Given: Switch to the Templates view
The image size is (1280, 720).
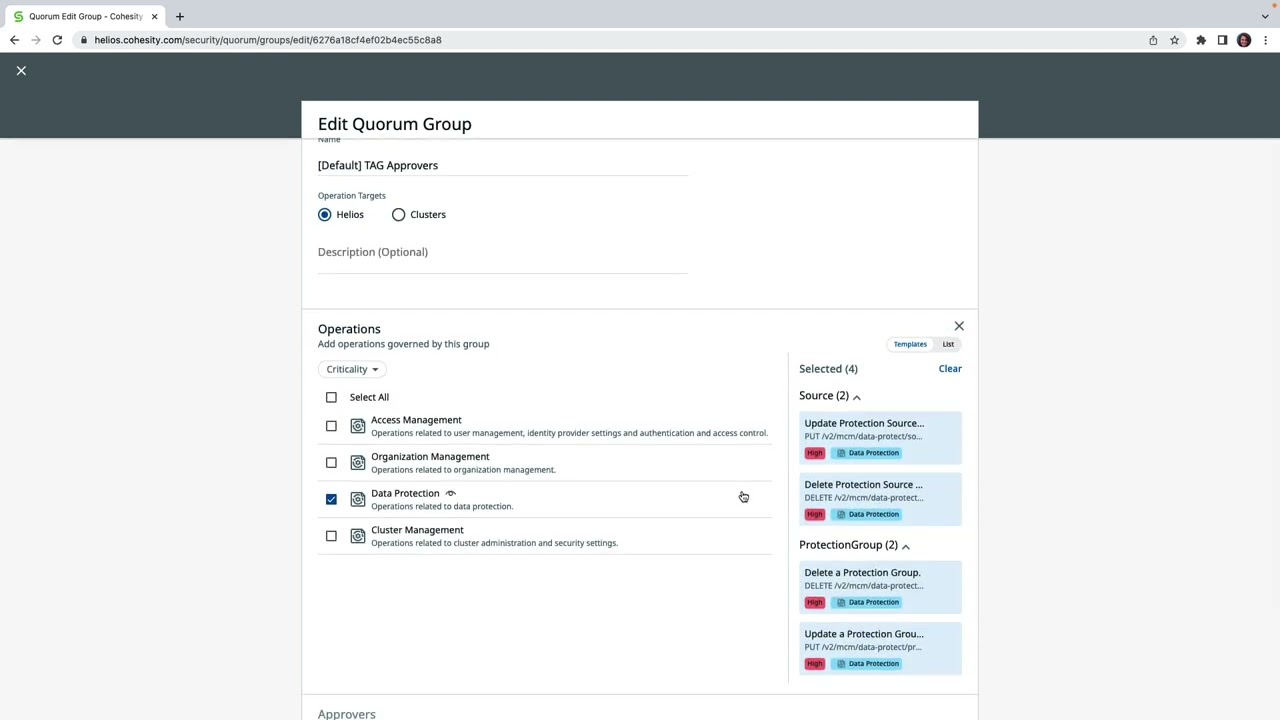Looking at the screenshot, I should click(x=910, y=344).
